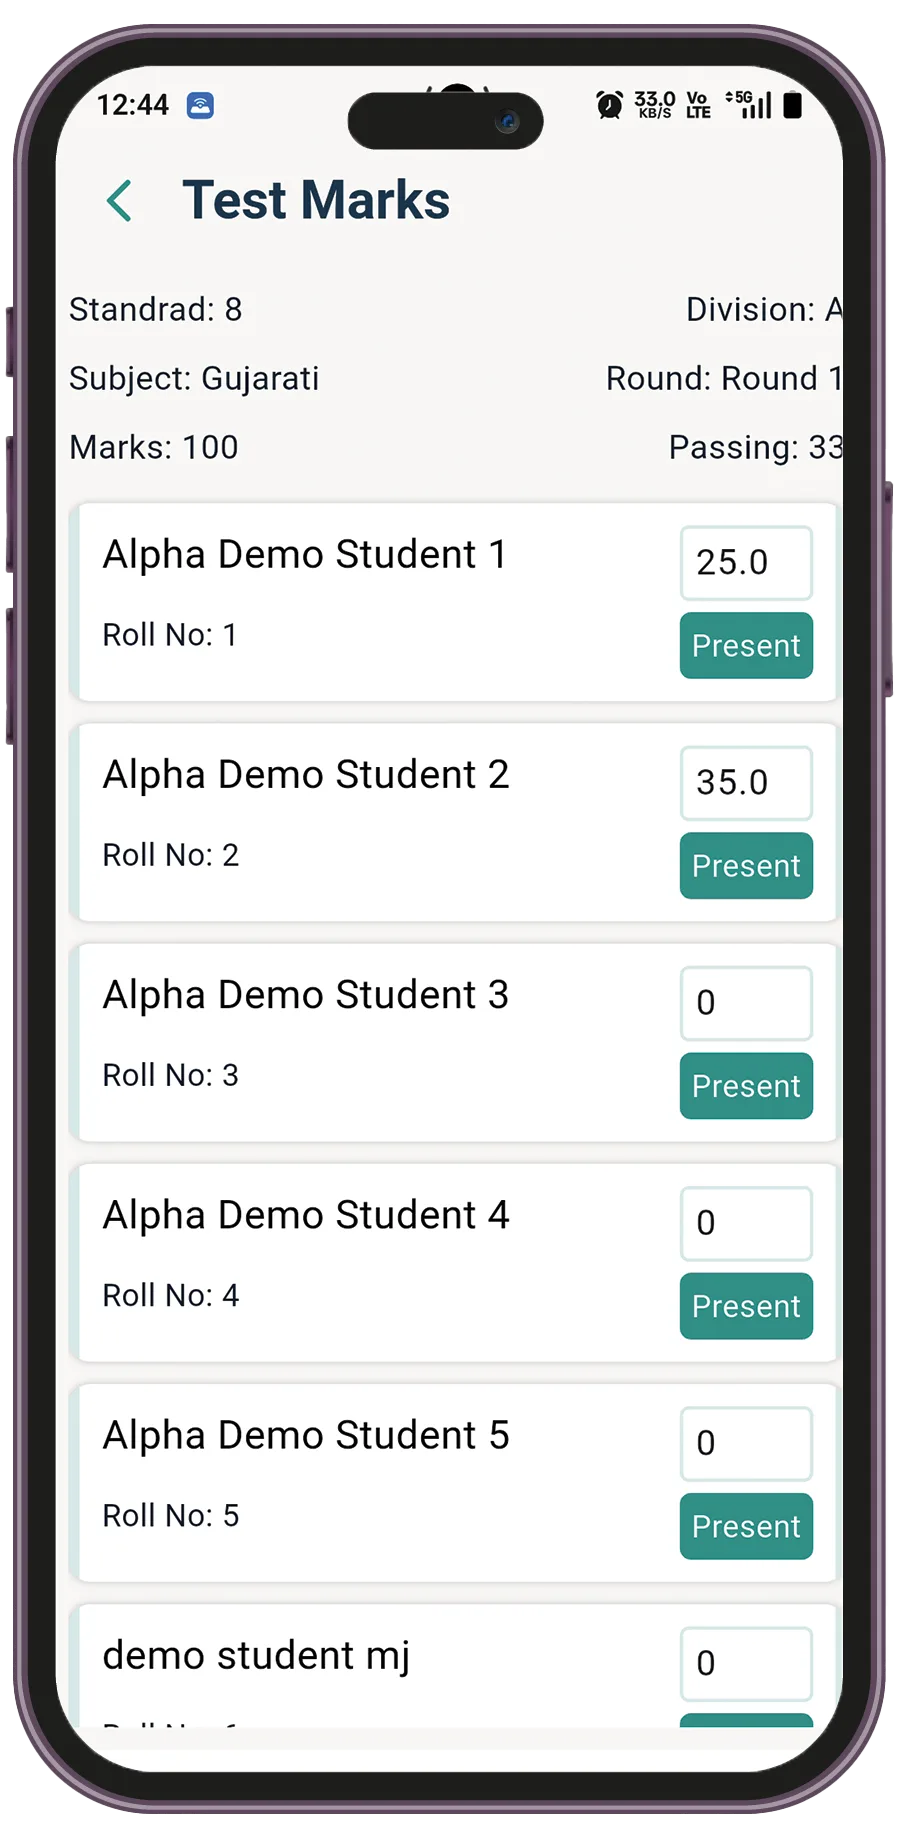Edit marks field showing 35.0
The image size is (919, 1843).
click(x=746, y=783)
